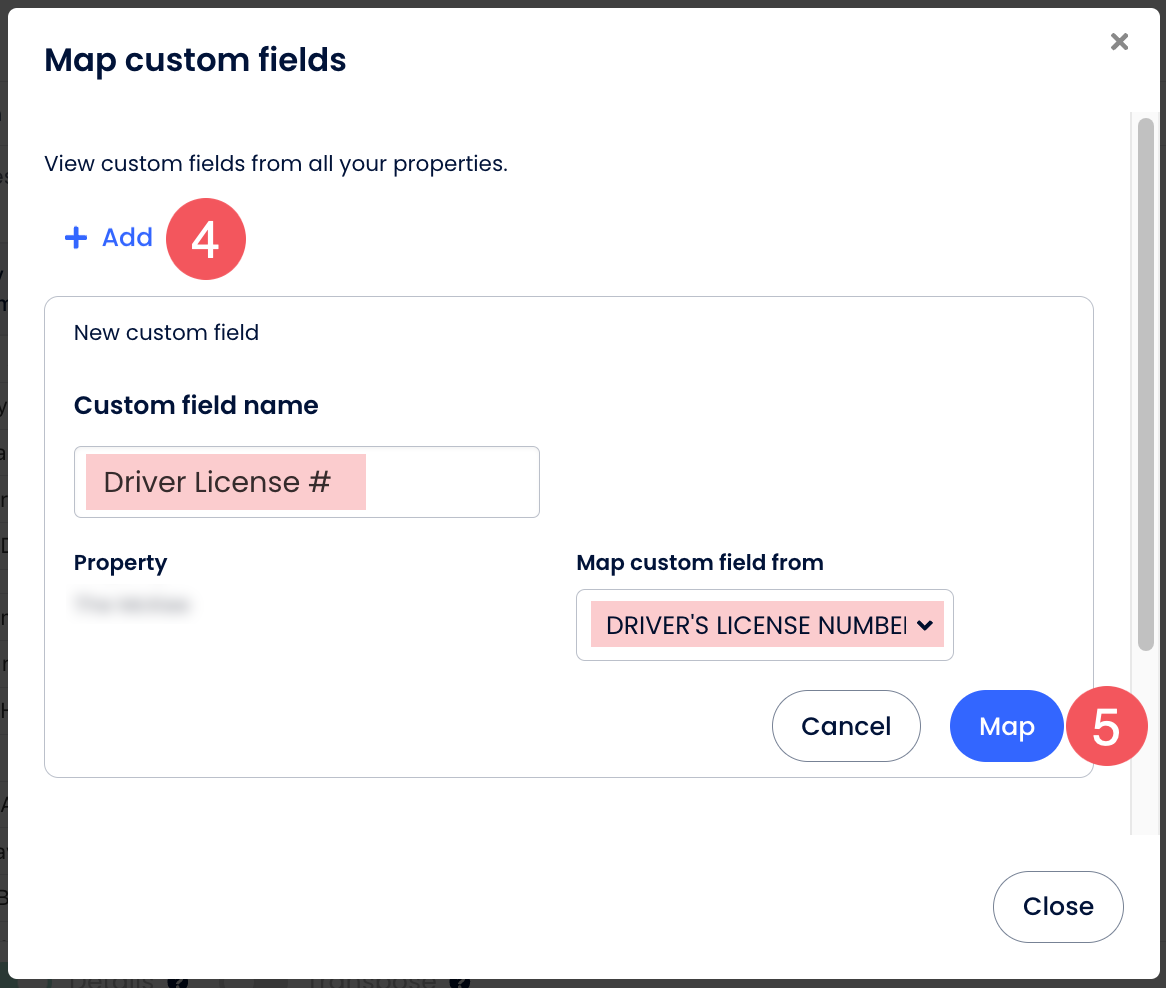The width and height of the screenshot is (1166, 988).
Task: Click the New custom field heading
Action: [166, 333]
